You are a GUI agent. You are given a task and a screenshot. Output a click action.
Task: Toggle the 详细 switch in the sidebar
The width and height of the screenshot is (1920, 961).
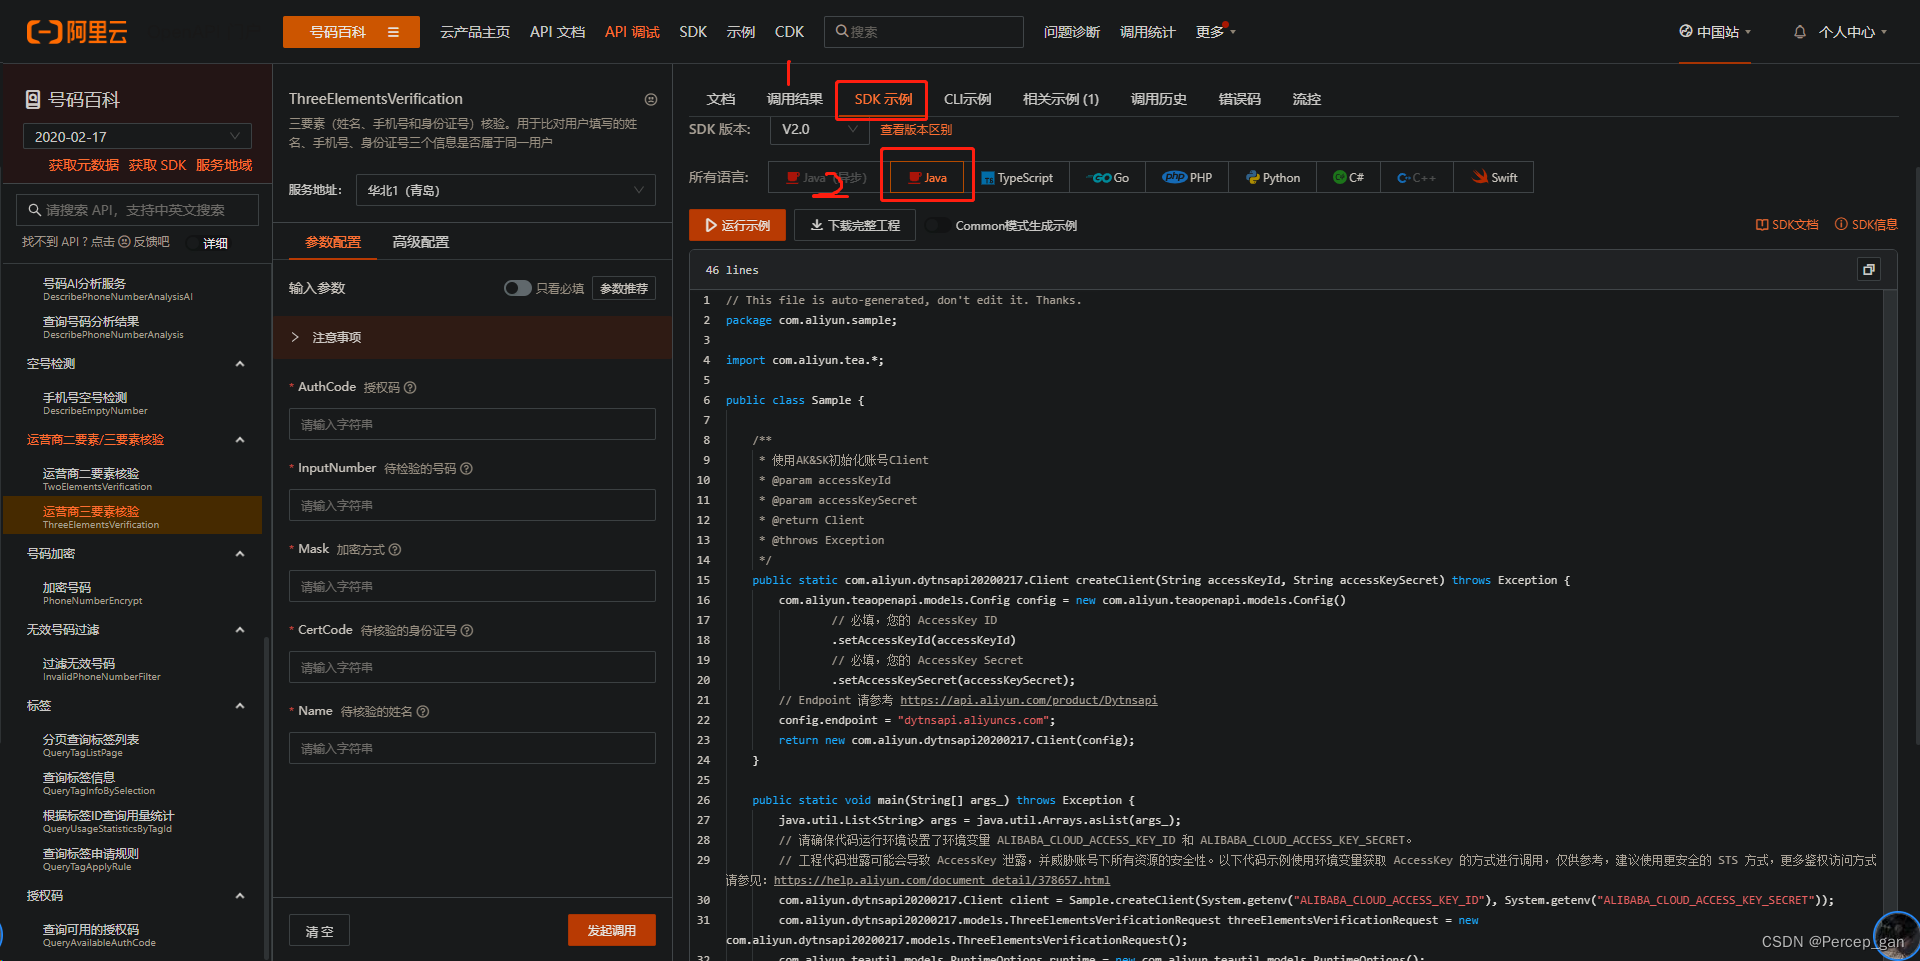pos(192,243)
